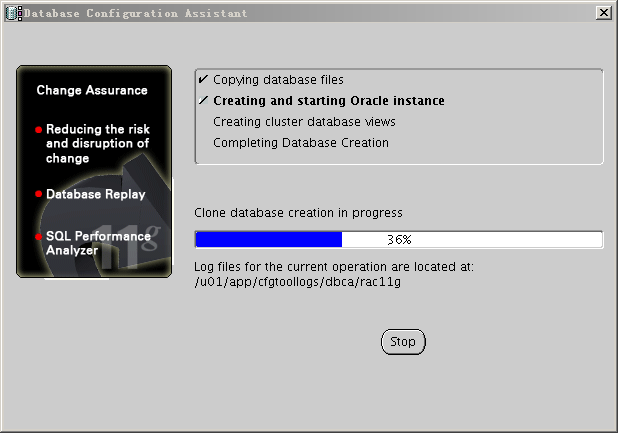Close the Database Configuration Assistant window
The width and height of the screenshot is (618, 433).
[603, 13]
